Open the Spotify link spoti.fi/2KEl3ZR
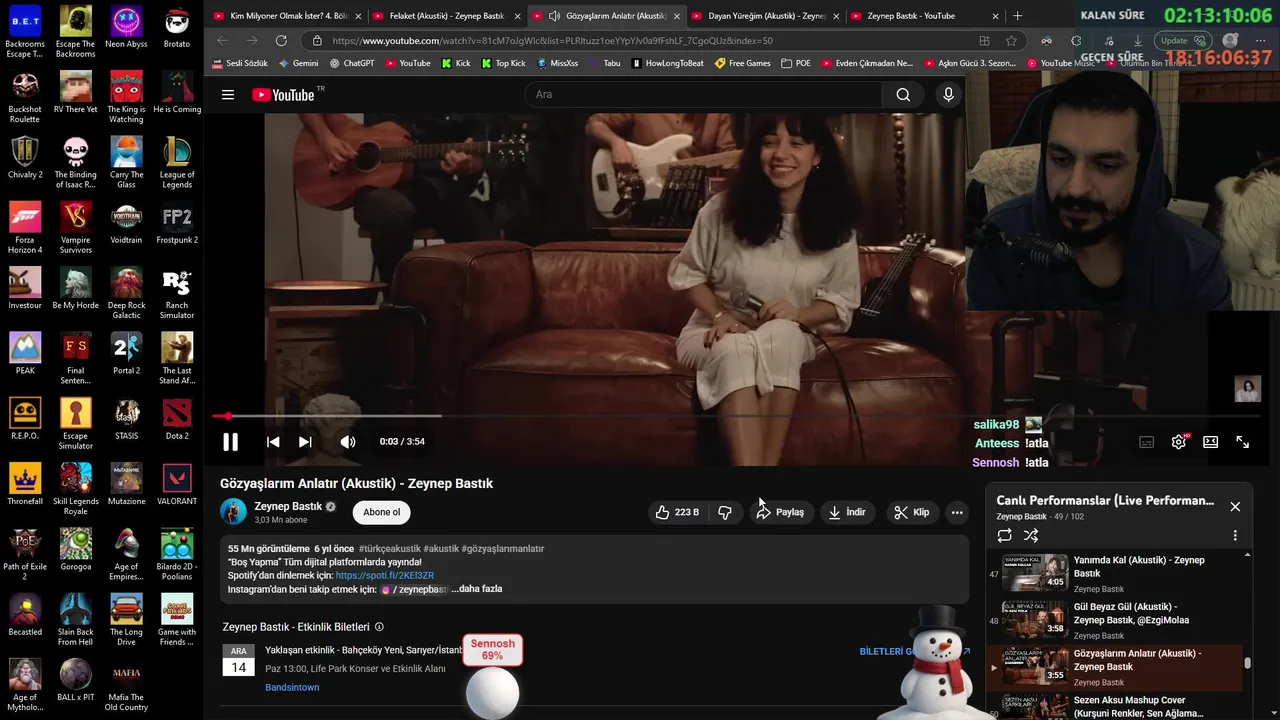1280x720 pixels. pyautogui.click(x=385, y=576)
